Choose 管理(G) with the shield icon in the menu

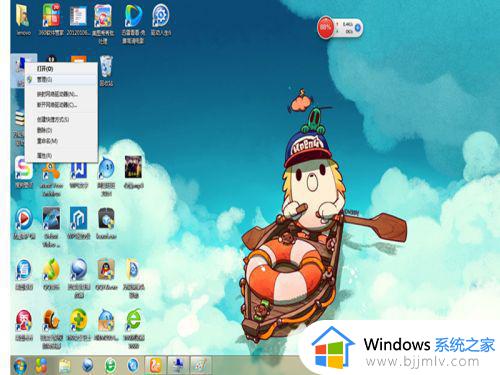click(x=61, y=80)
